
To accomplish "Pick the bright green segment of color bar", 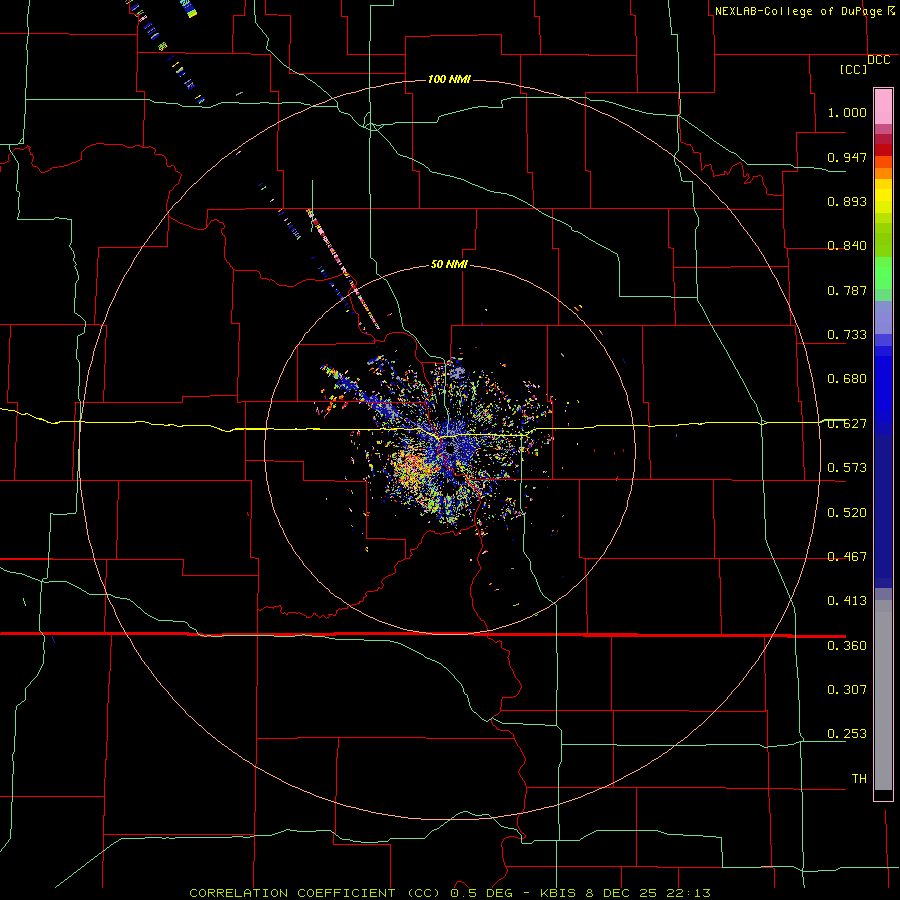I will pos(883,273).
